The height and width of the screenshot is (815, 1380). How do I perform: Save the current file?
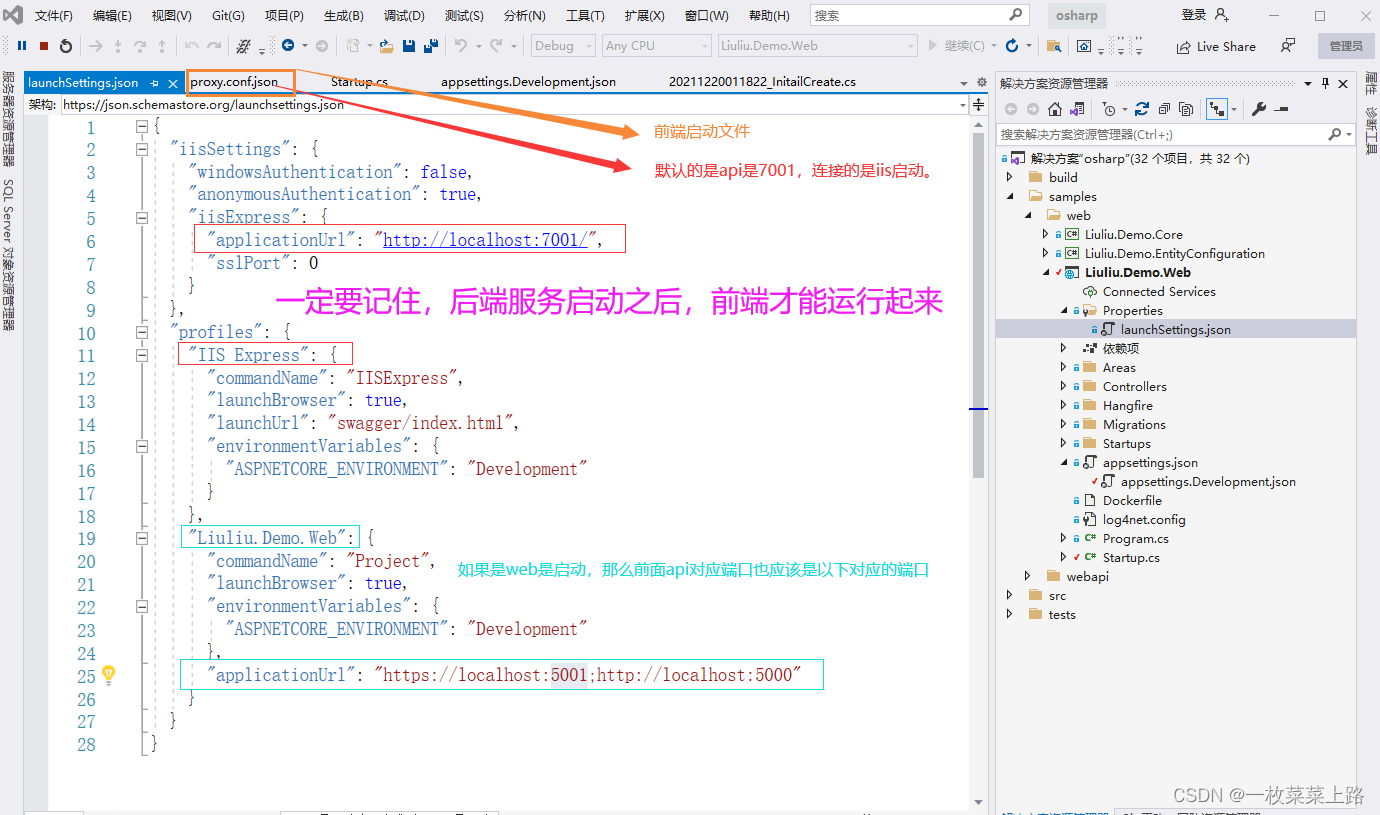click(409, 46)
